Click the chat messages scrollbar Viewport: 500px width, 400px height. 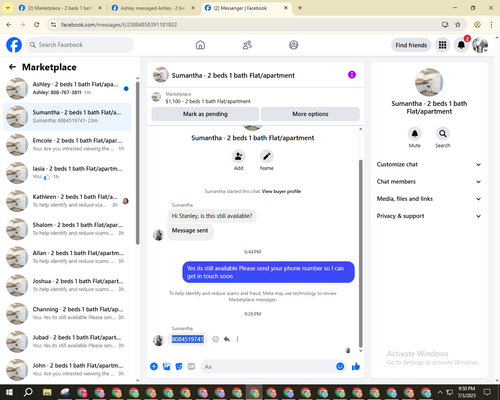click(360, 253)
